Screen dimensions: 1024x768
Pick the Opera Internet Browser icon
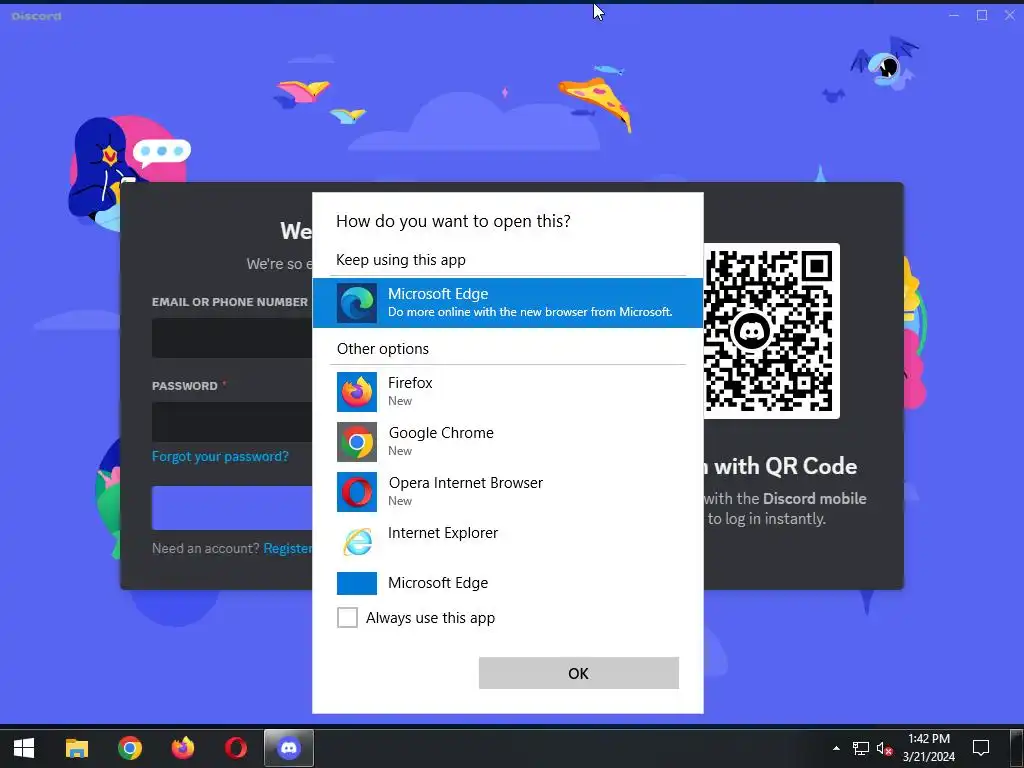[x=357, y=492]
